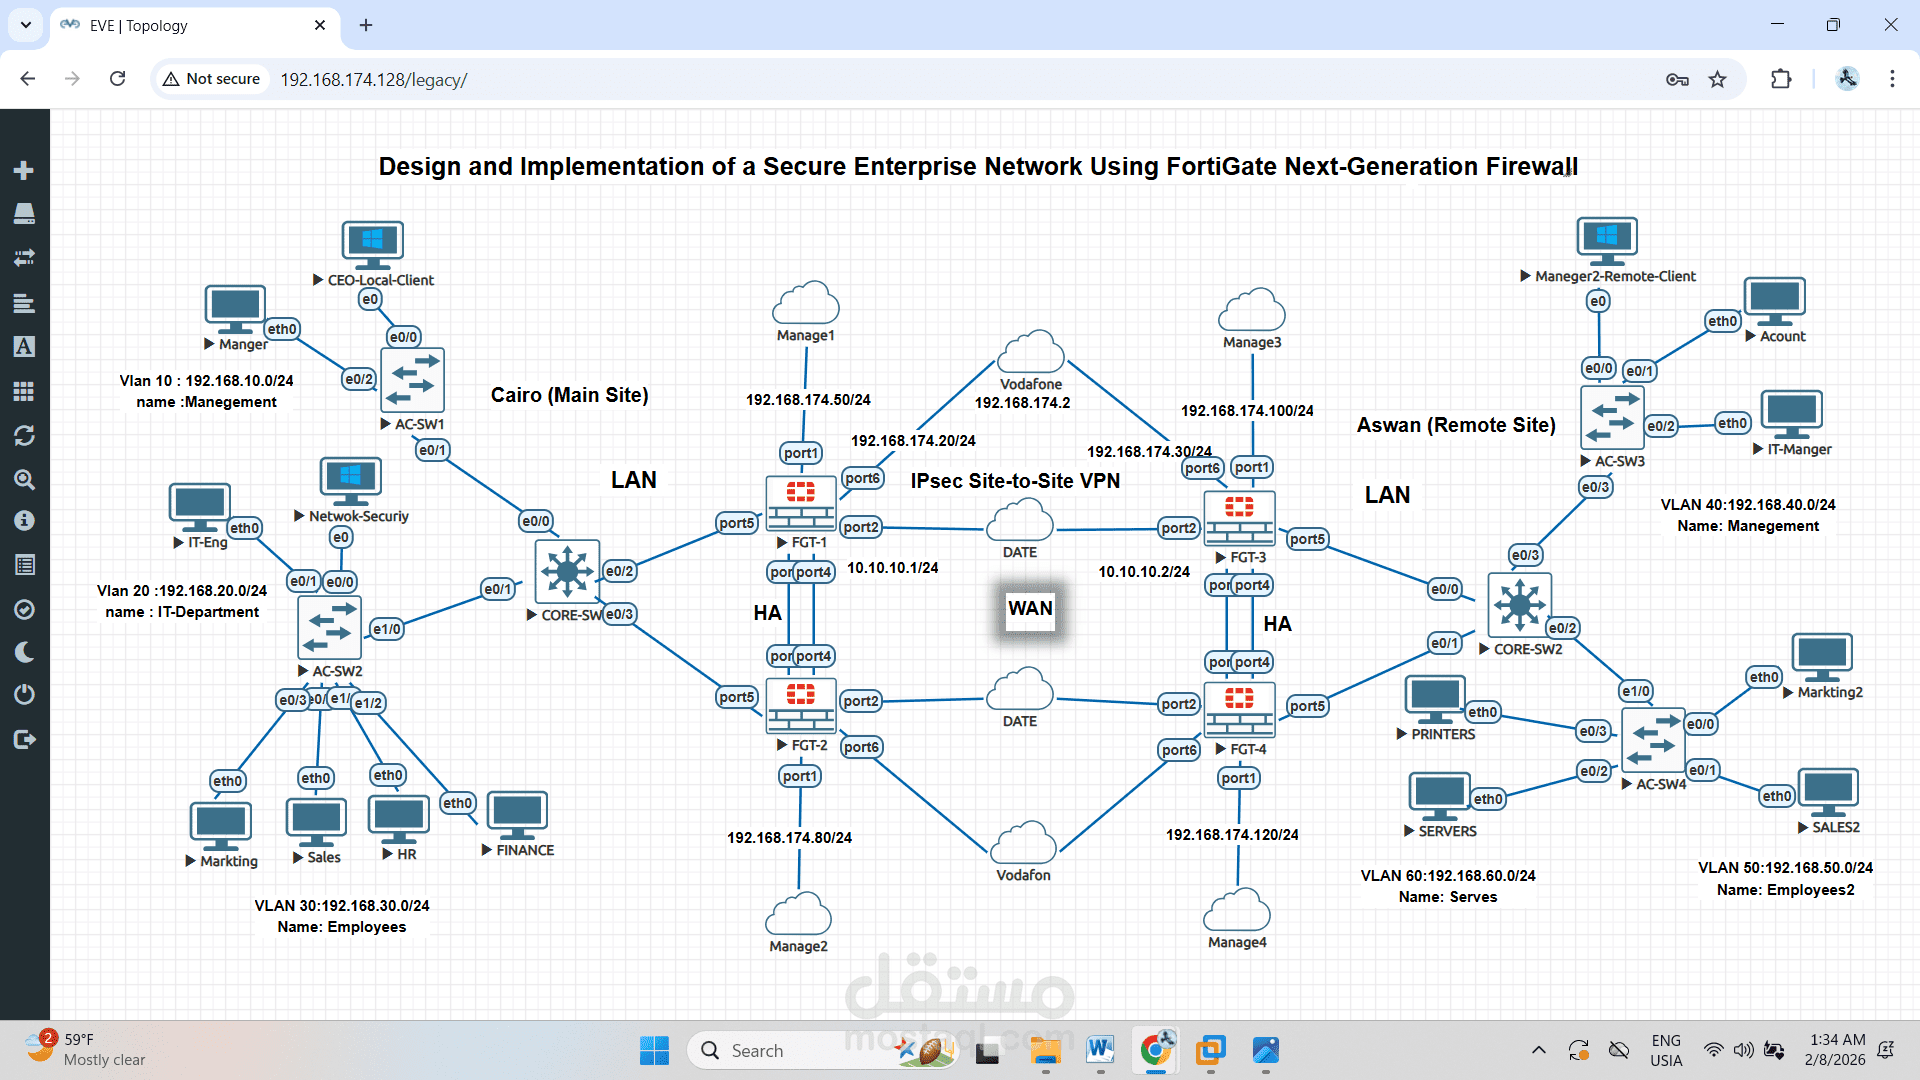The width and height of the screenshot is (1920, 1080).
Task: Select the Maneger2-Remote-Client Windows PC node
Action: (x=1607, y=242)
